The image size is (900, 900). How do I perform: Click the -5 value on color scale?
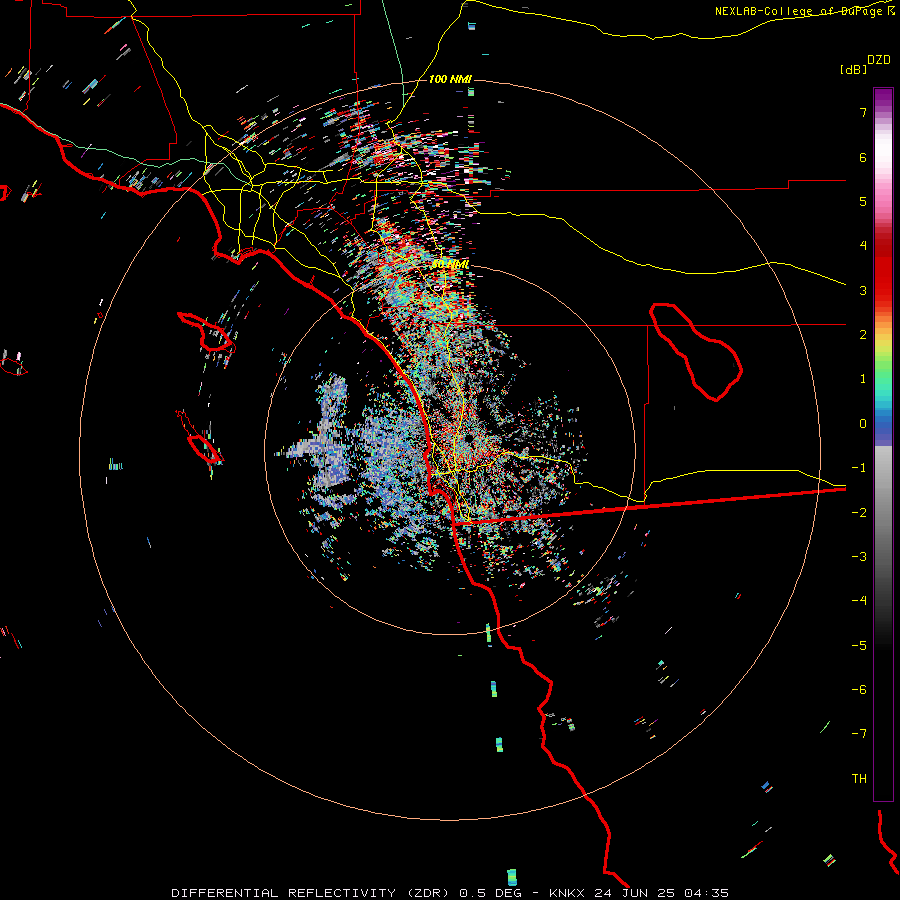859,646
